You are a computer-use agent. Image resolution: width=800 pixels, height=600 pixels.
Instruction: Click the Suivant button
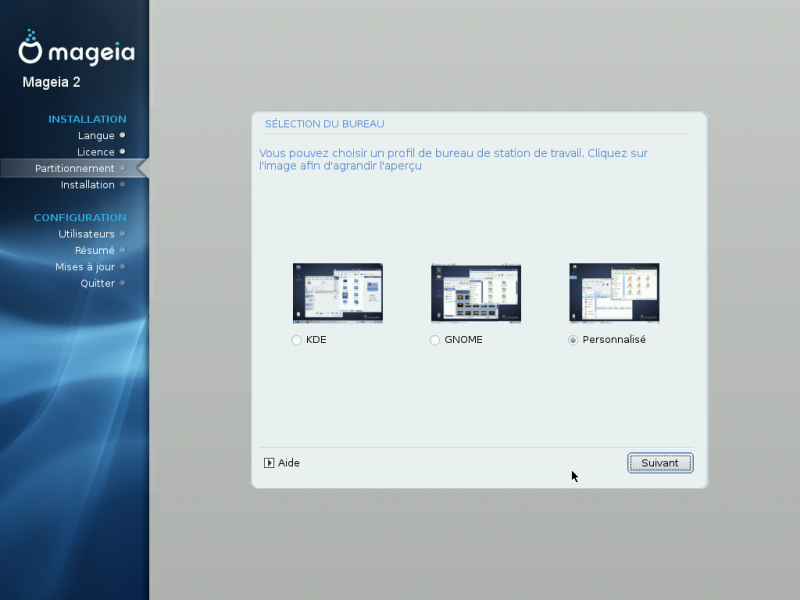click(x=660, y=463)
